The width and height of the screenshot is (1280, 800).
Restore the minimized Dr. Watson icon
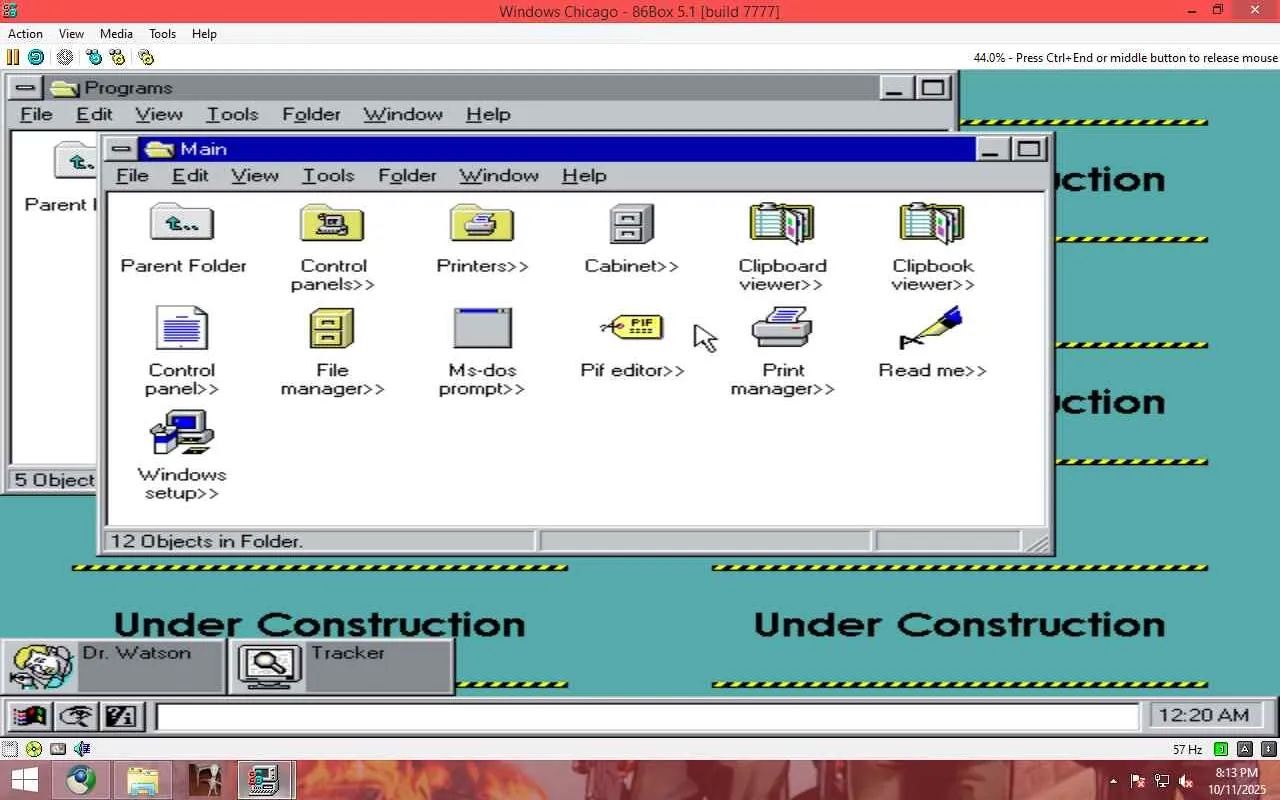[x=112, y=666]
